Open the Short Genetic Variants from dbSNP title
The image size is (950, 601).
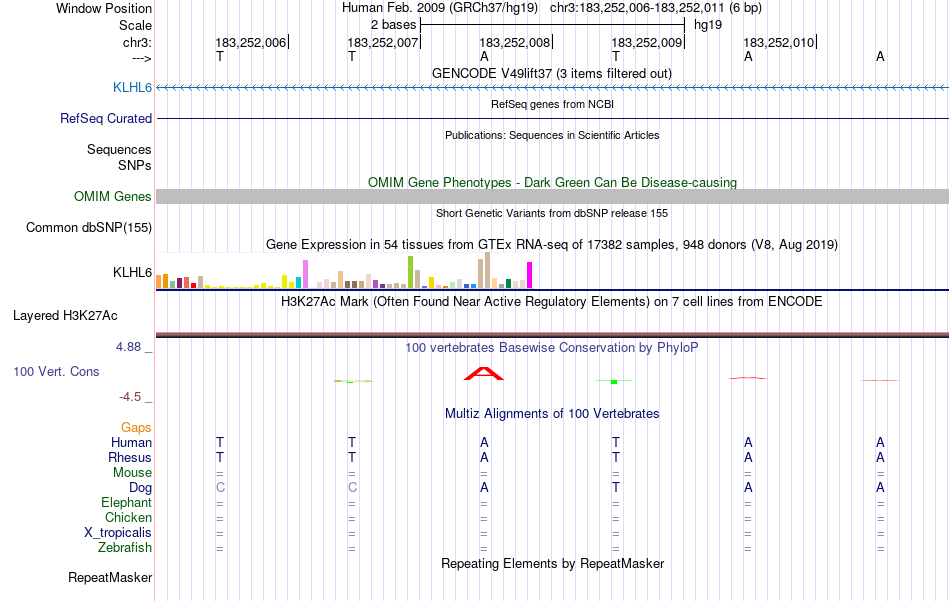552,213
